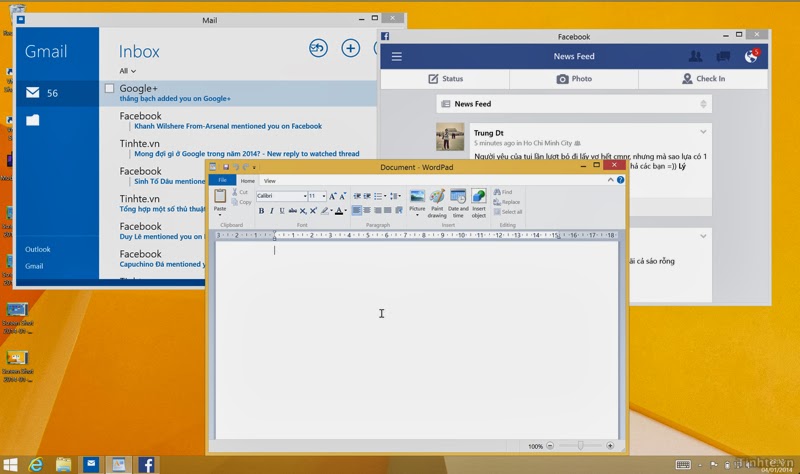
Task: Click the Cut button in WordPad
Action: coord(240,192)
